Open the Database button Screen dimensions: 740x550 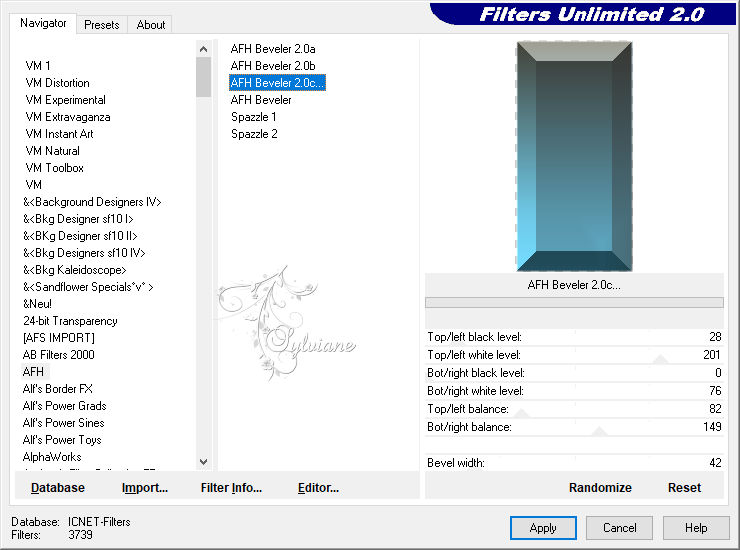coord(58,488)
